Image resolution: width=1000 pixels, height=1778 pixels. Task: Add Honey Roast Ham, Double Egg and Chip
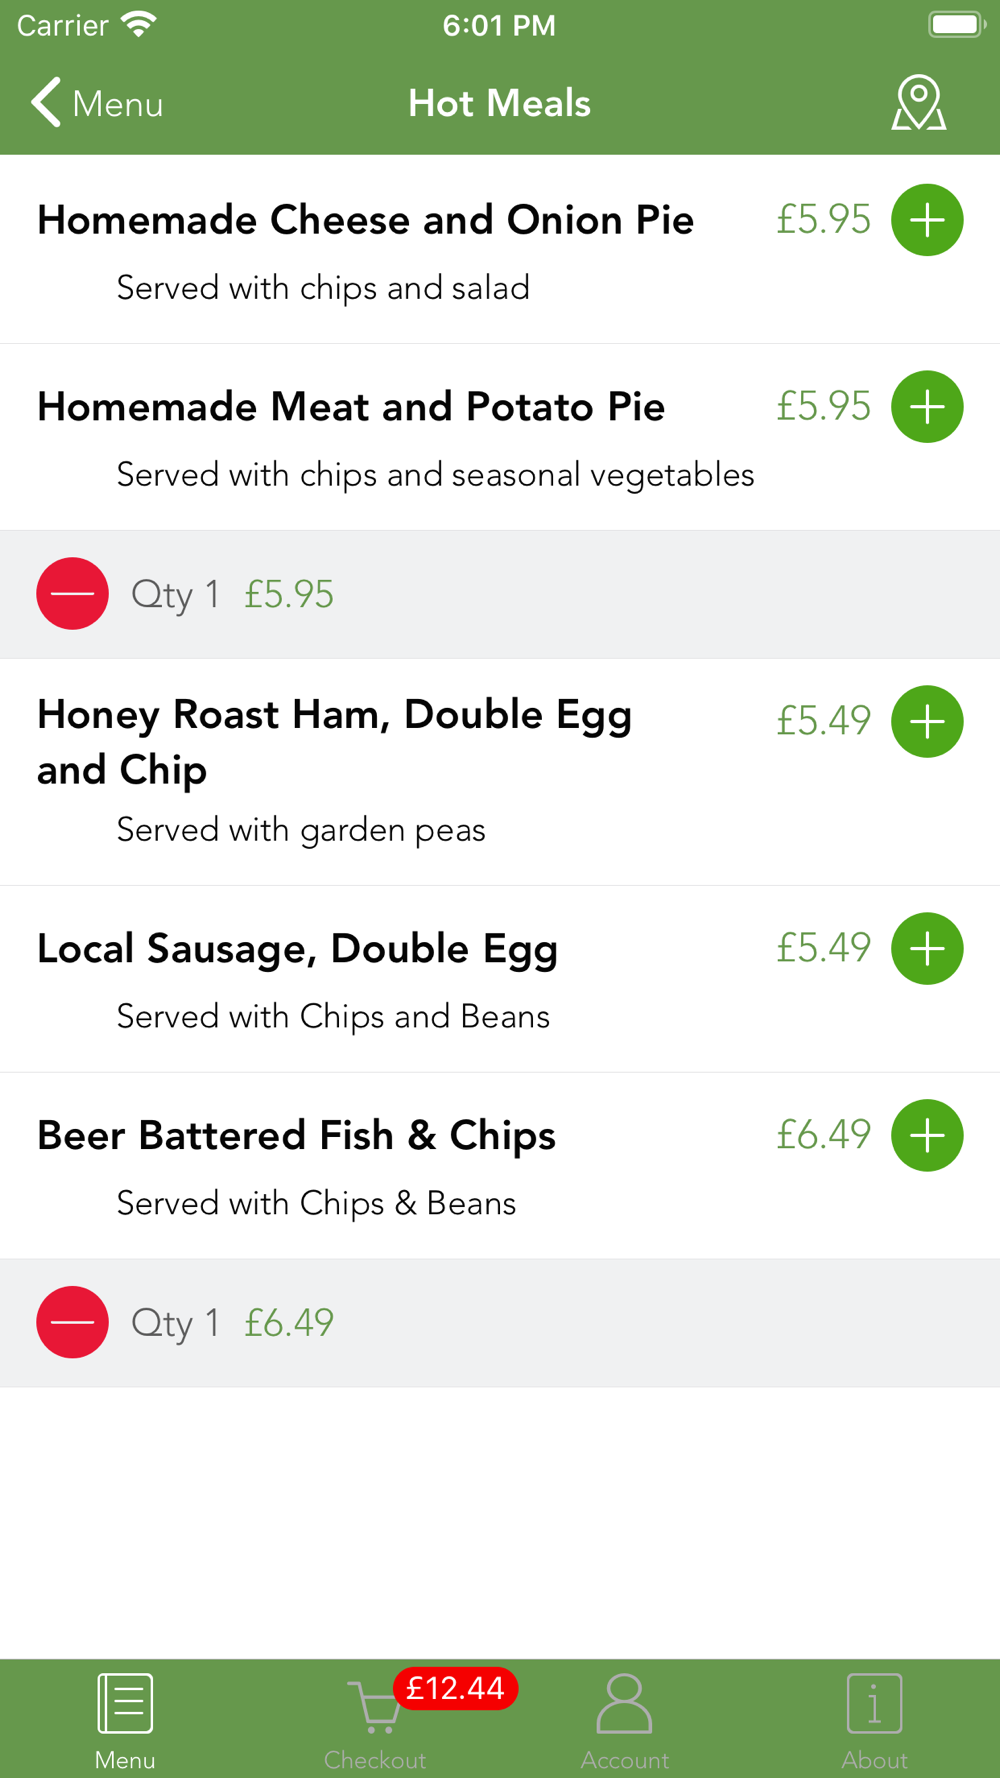click(x=927, y=721)
